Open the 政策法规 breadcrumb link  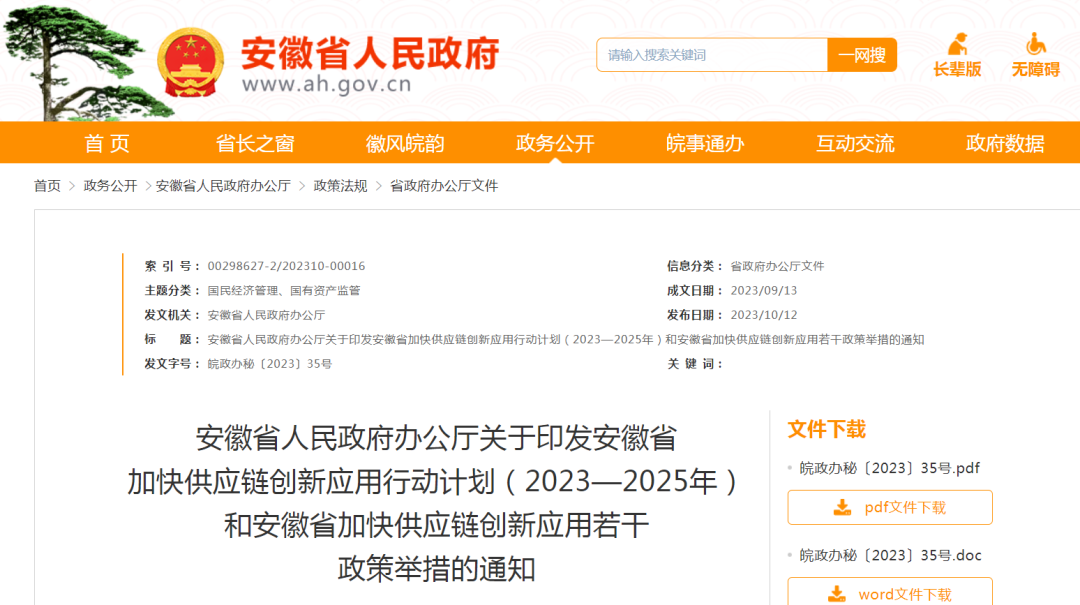(340, 186)
